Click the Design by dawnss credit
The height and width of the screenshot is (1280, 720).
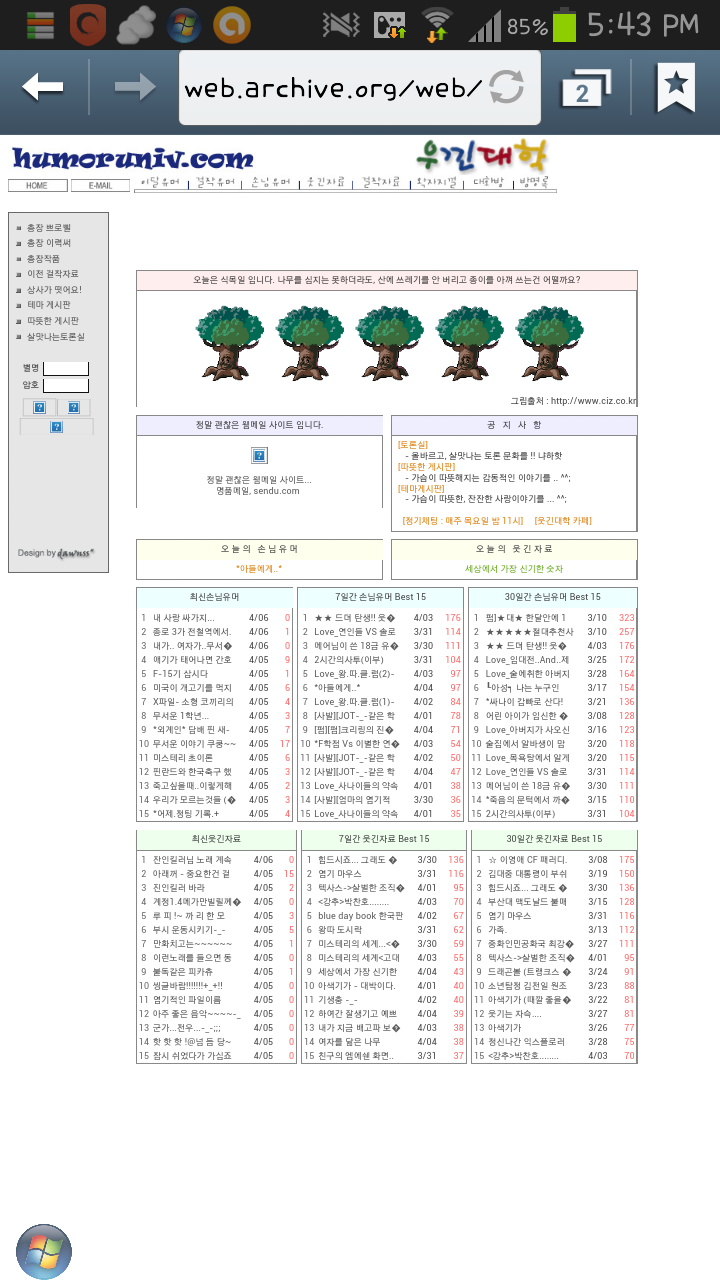click(x=56, y=553)
